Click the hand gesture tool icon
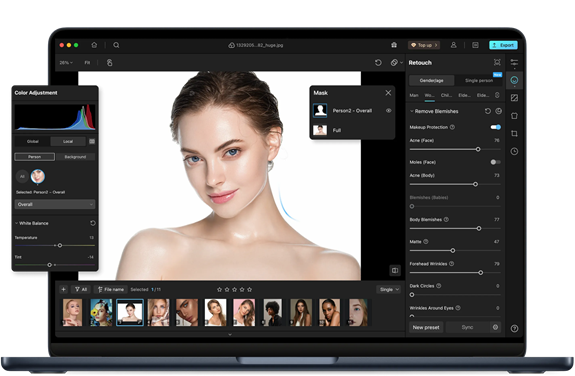This screenshot has width=575, height=376. [109, 63]
